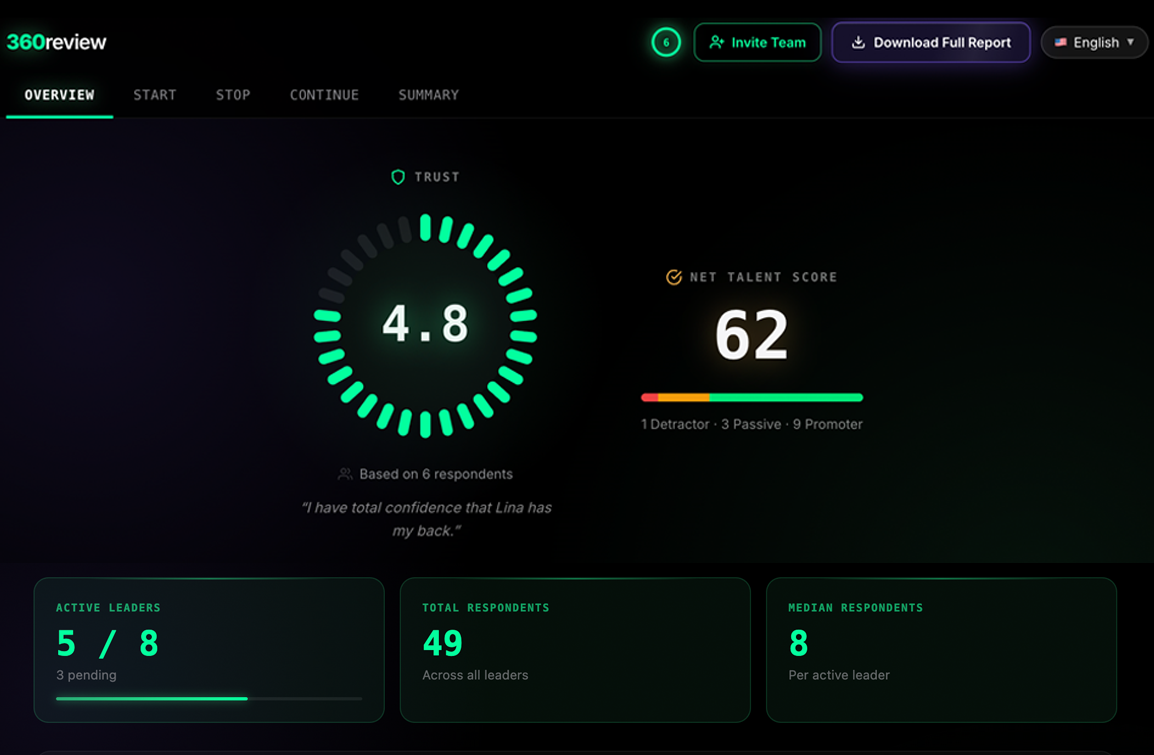This screenshot has height=755, width=1154.
Task: Click the people icon beside respondents count
Action: [x=345, y=474]
